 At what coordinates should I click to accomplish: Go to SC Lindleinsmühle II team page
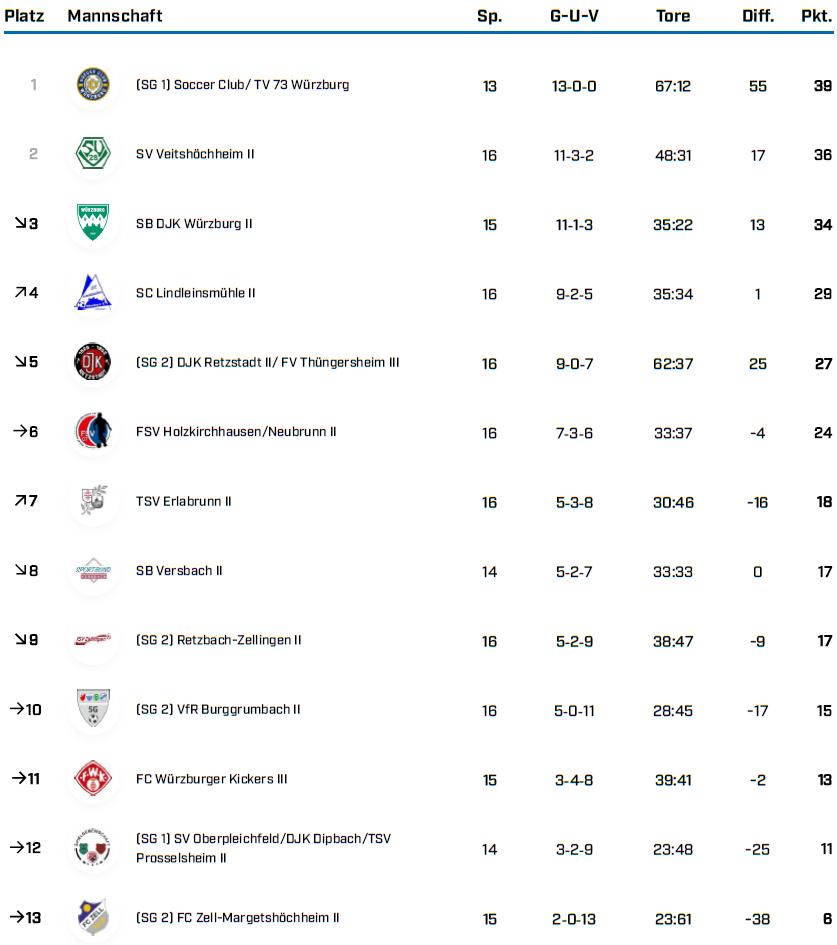pyautogui.click(x=196, y=294)
